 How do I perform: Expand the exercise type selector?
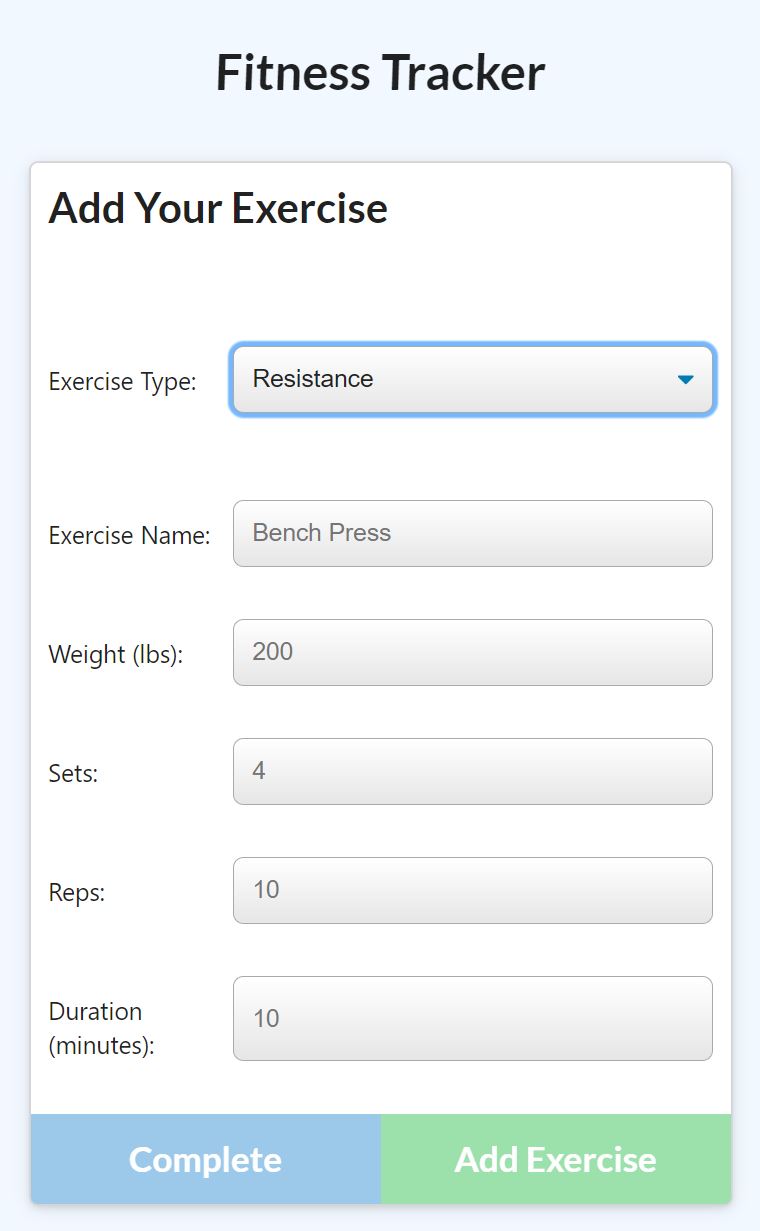coord(470,380)
